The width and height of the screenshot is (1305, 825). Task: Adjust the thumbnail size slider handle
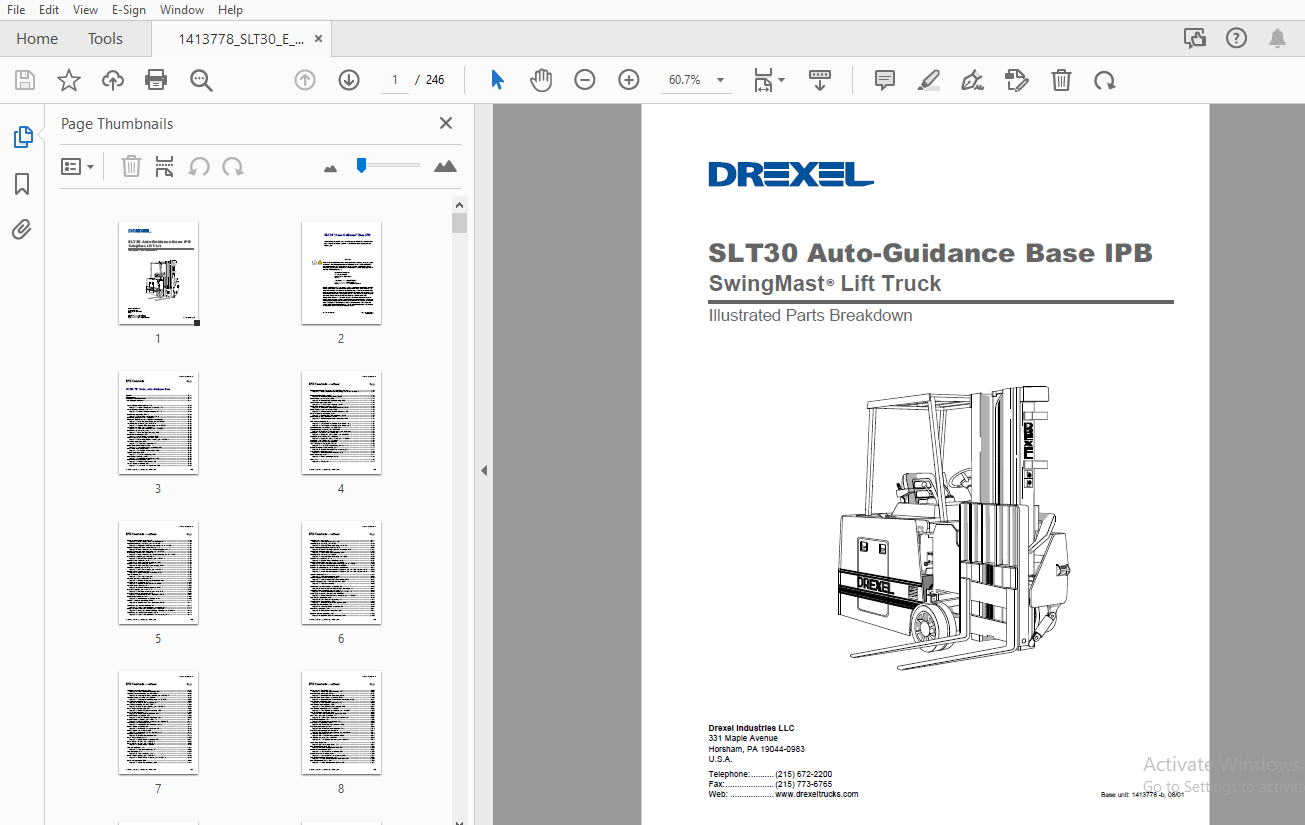click(362, 165)
